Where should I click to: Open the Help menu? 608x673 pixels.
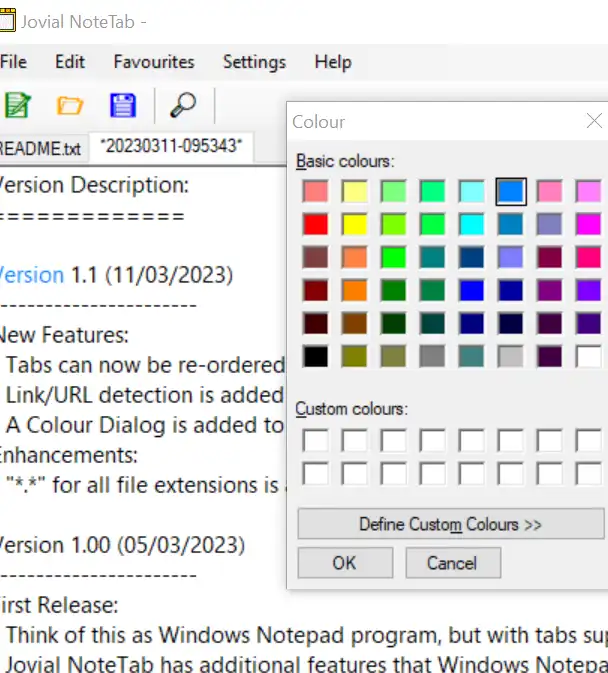(333, 62)
